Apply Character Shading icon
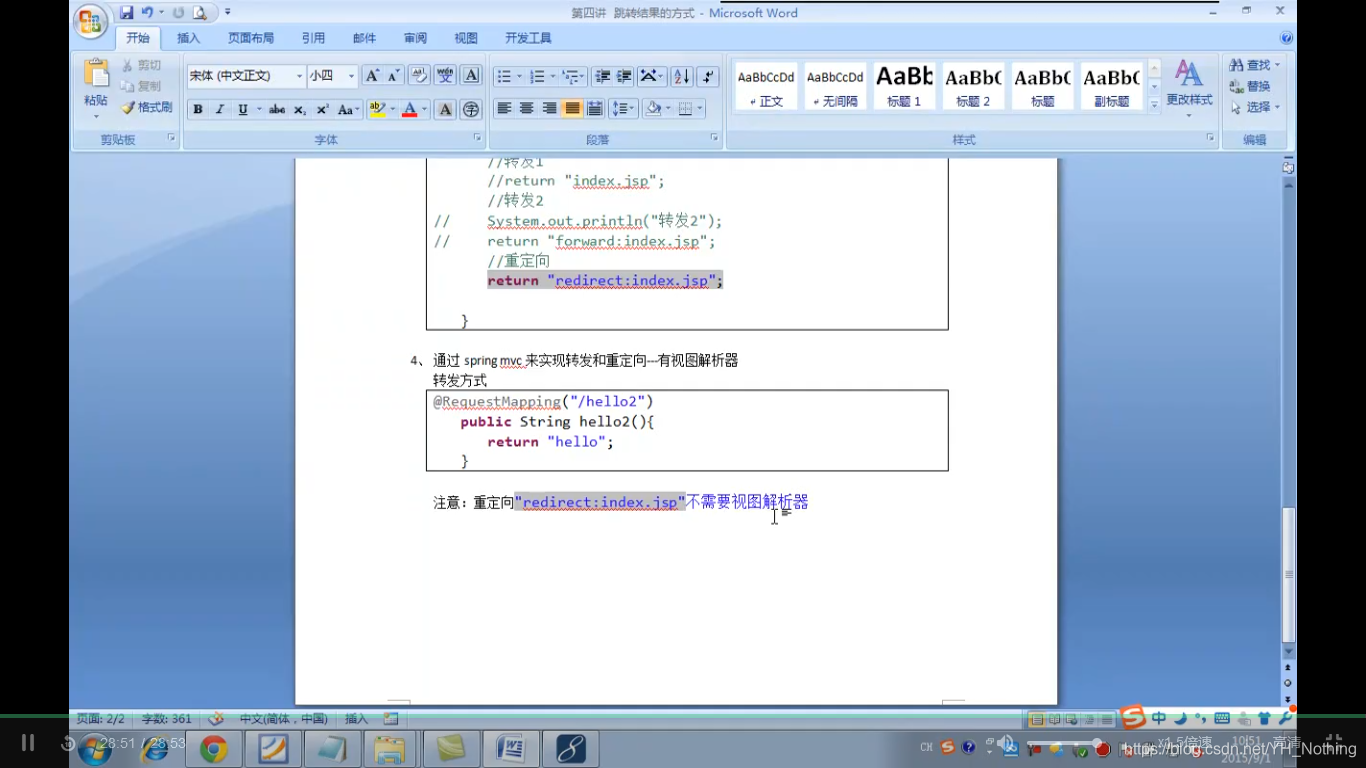Image resolution: width=1366 pixels, height=768 pixels. (x=446, y=110)
